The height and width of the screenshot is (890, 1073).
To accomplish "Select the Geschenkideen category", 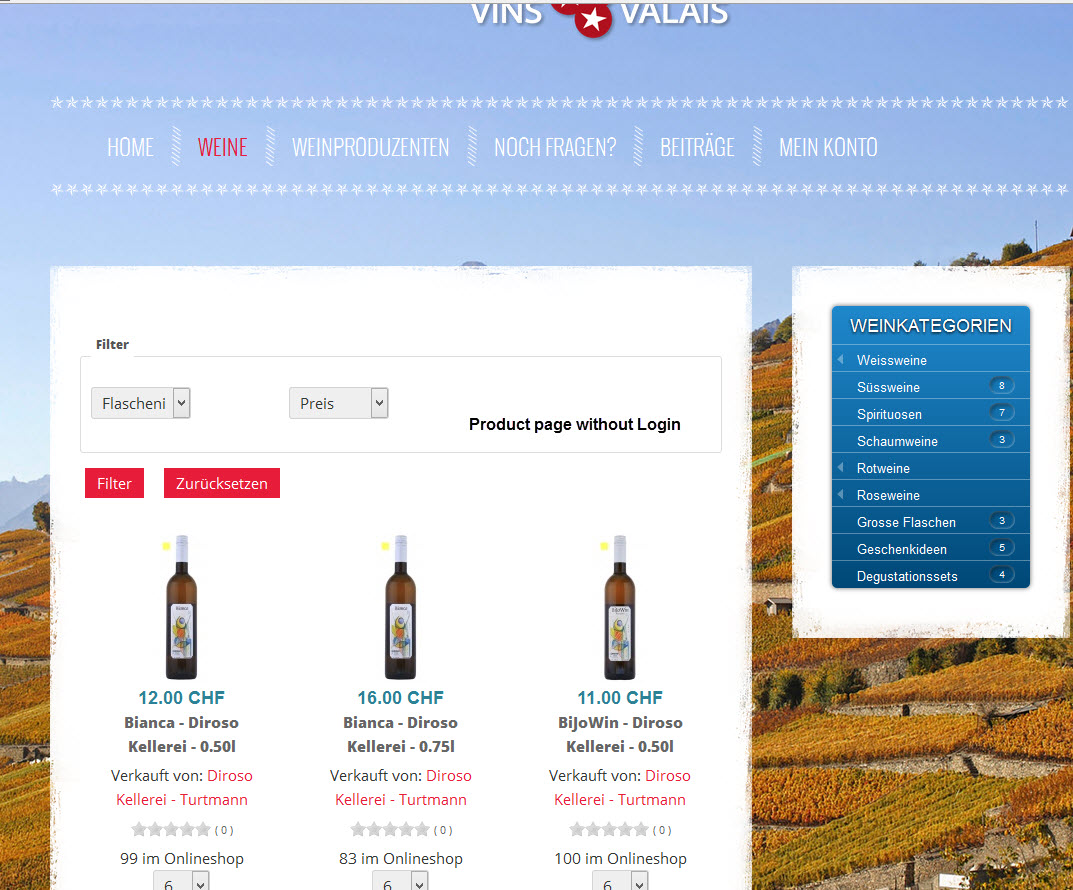I will pos(902,549).
